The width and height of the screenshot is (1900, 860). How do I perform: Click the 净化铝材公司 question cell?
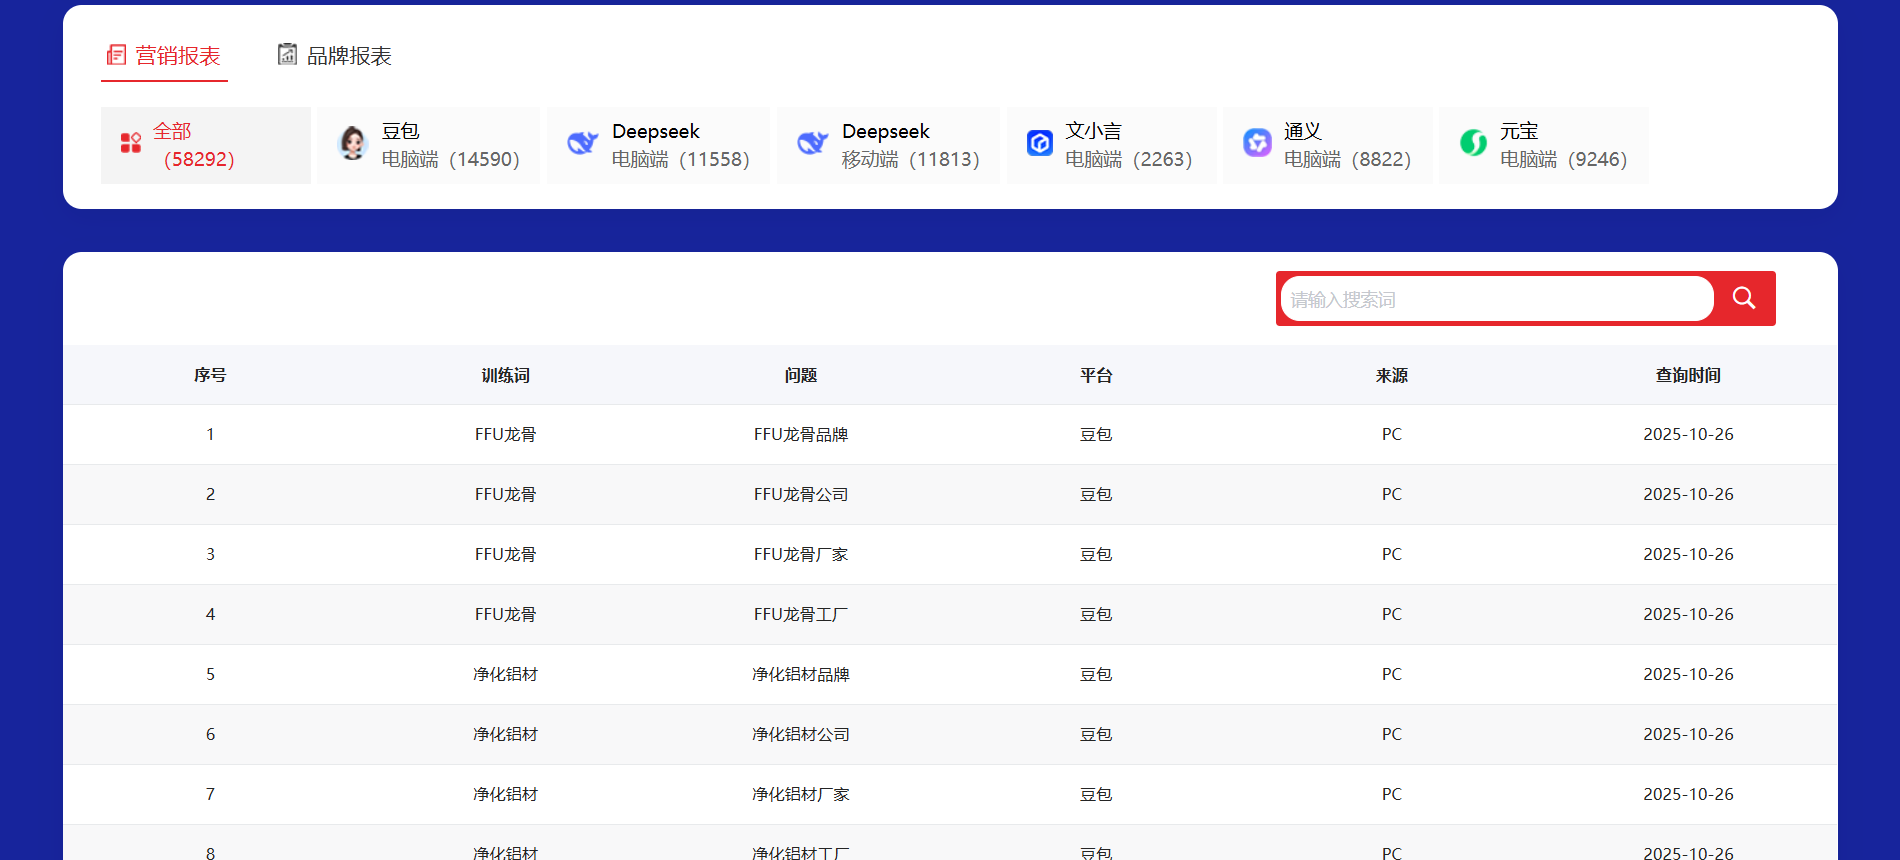click(x=800, y=734)
